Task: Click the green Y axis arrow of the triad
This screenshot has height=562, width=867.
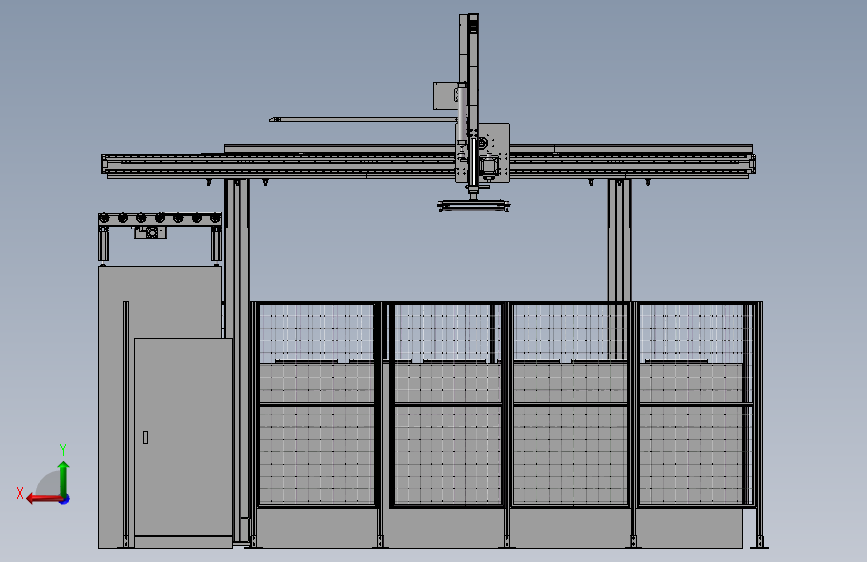Action: (x=64, y=478)
